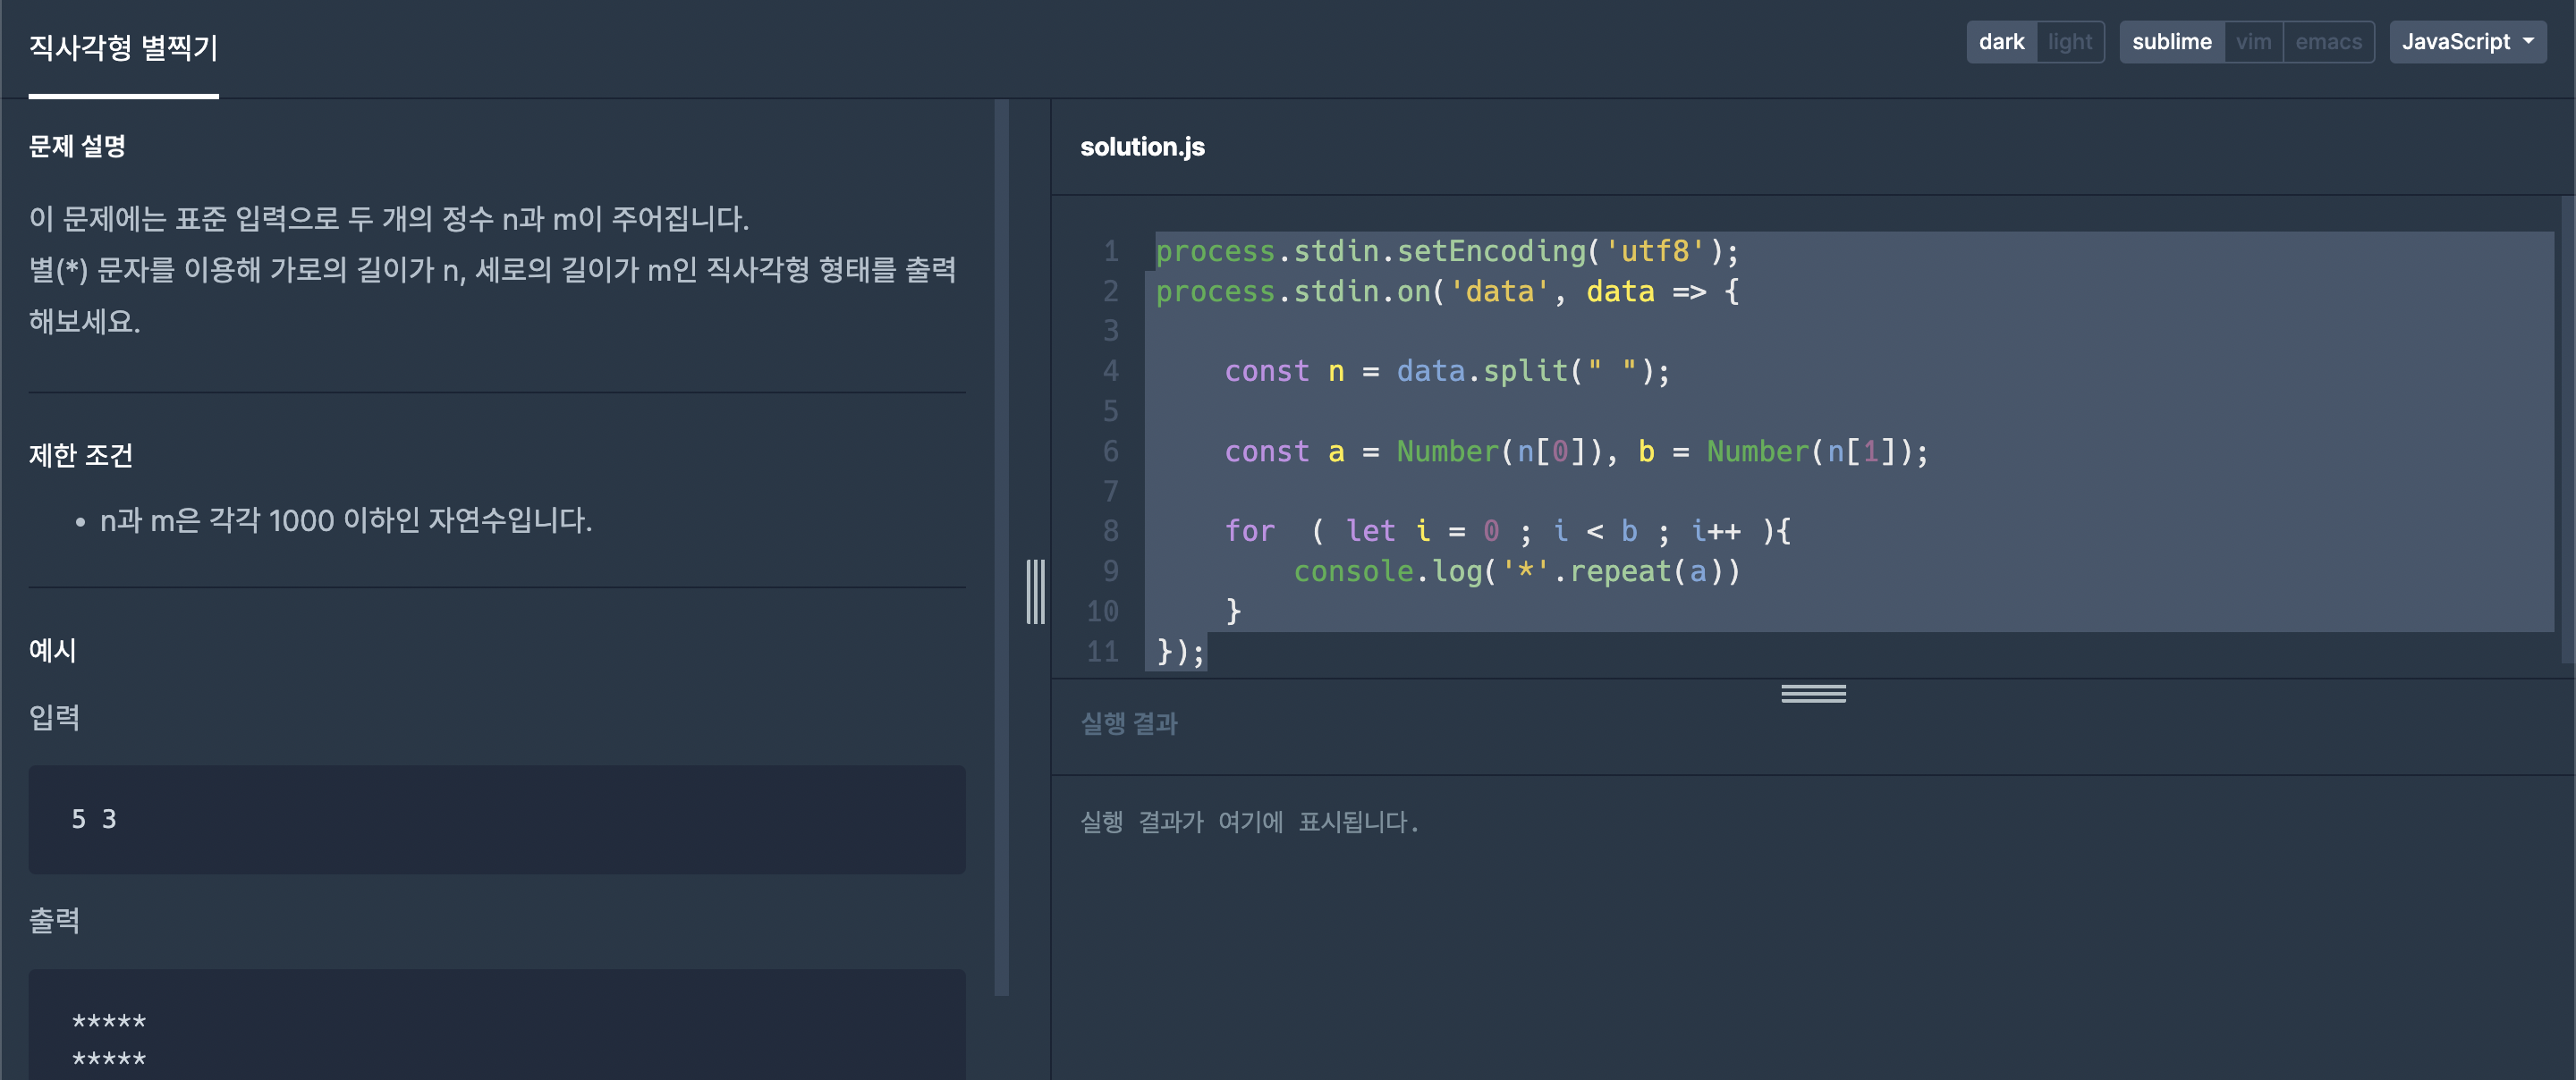
Task: Open the 직사각형 별찍기 tab
Action: pyautogui.click(x=123, y=48)
